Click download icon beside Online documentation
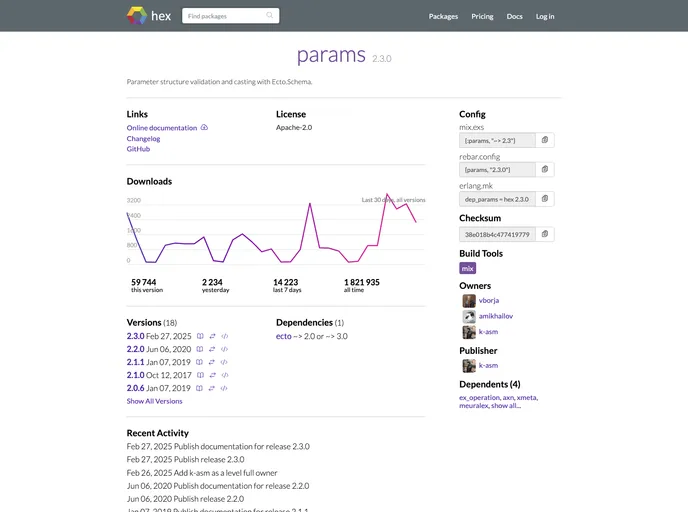The height and width of the screenshot is (512, 688). click(204, 127)
